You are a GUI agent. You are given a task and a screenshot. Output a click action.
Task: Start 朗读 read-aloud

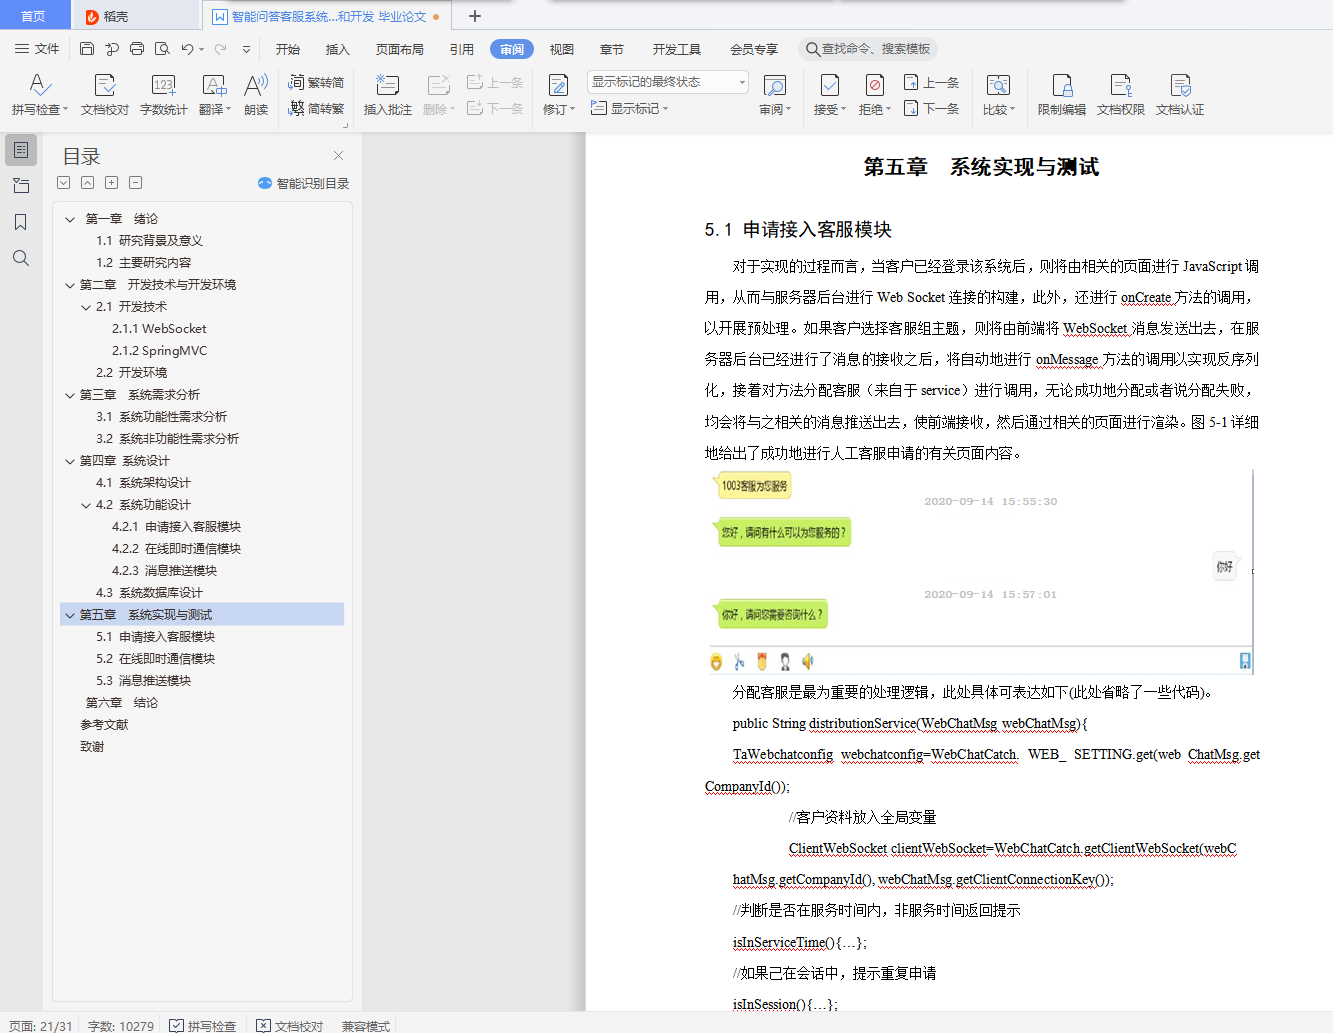coord(256,93)
